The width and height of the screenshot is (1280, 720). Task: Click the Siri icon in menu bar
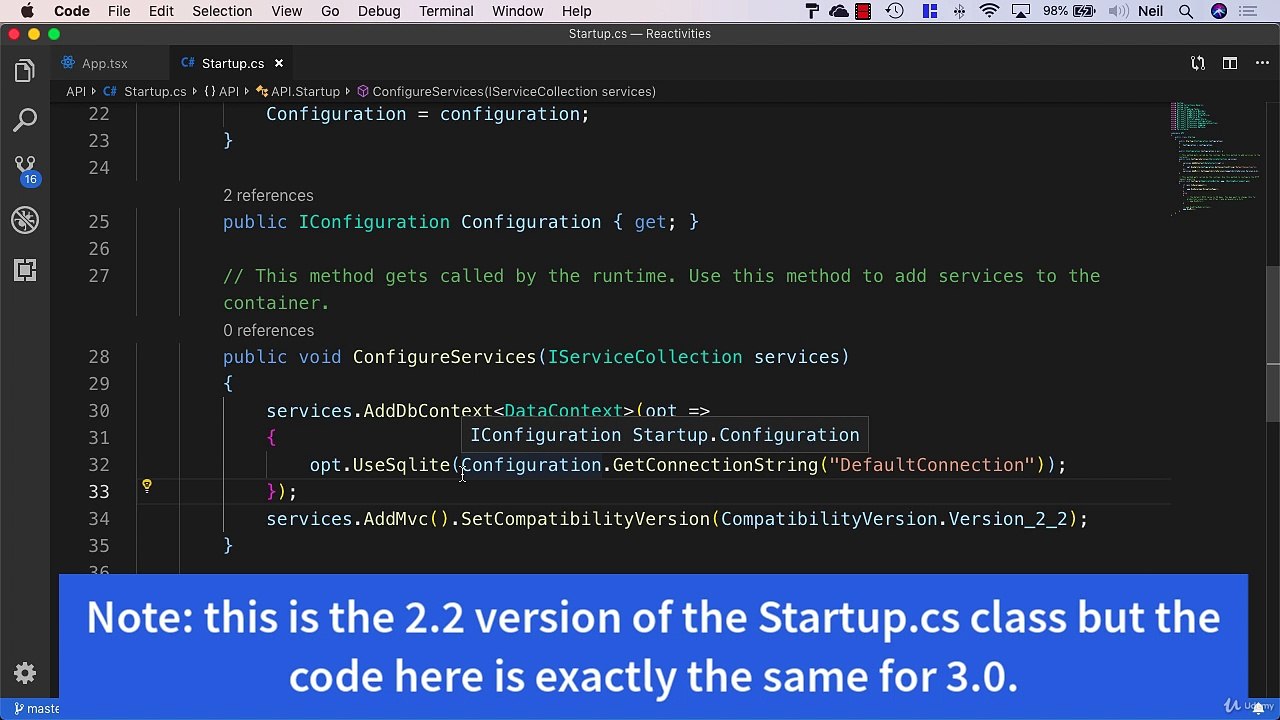point(1219,11)
